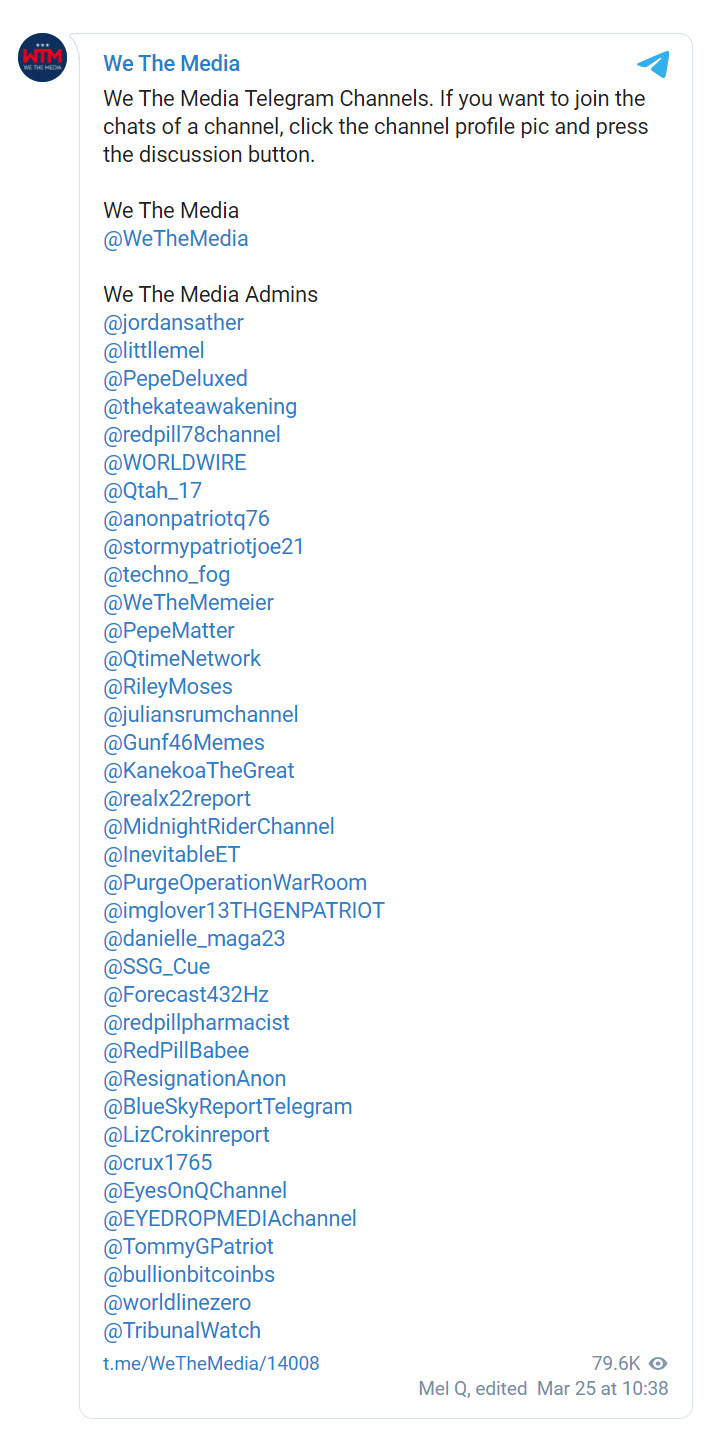Click the @techno_fog mention
Screen dimensions: 717x1445
(x=166, y=575)
